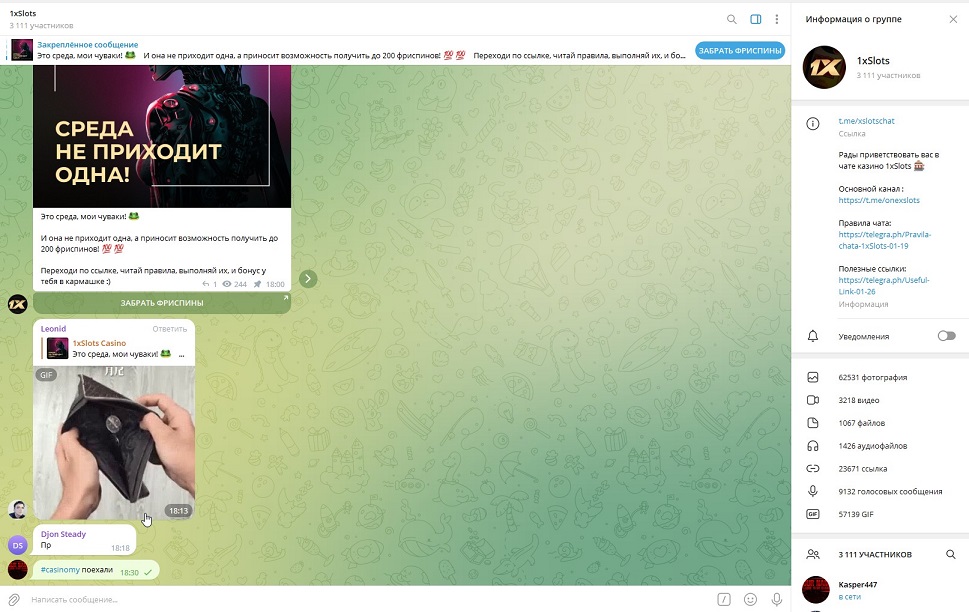Open chat search with magnifier icon

[732, 19]
